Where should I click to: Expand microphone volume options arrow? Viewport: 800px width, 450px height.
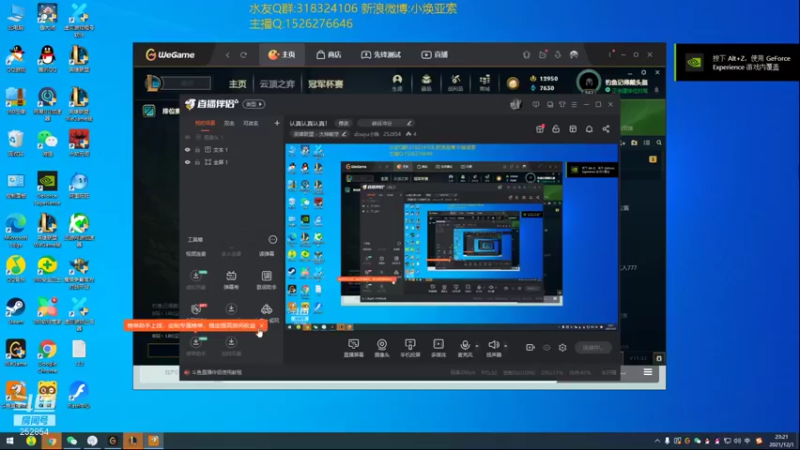(477, 346)
